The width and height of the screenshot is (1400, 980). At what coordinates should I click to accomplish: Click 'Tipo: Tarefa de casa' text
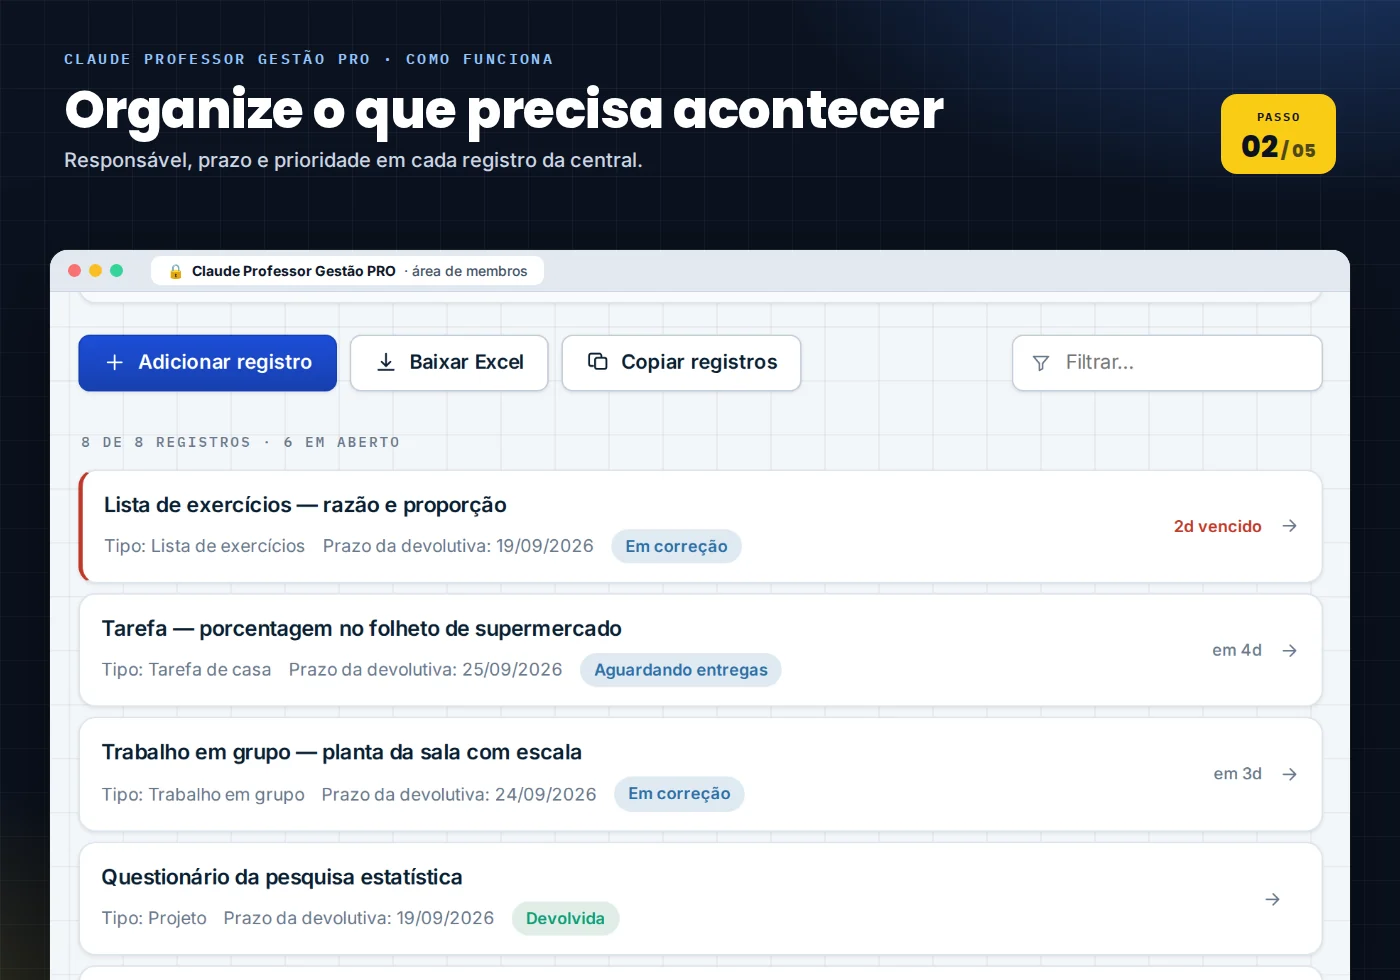pyautogui.click(x=186, y=670)
